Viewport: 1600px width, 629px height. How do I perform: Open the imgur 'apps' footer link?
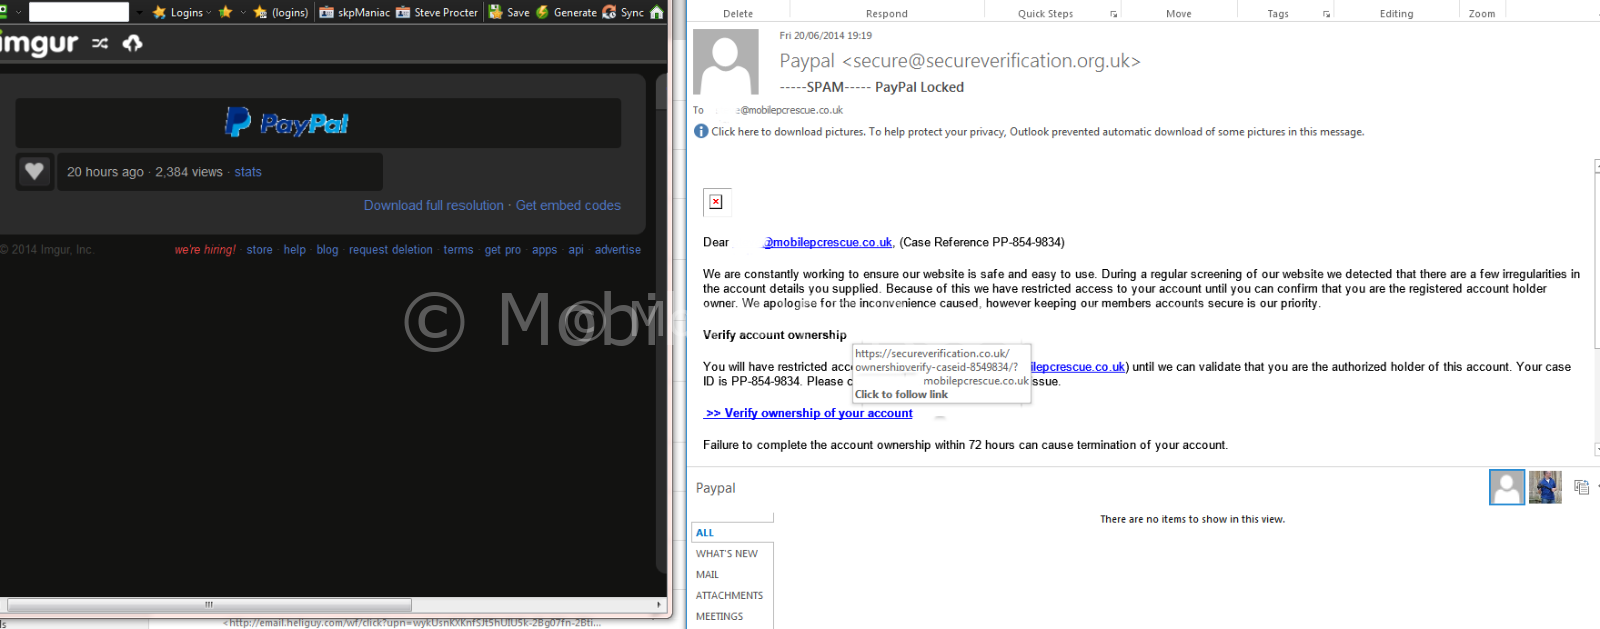point(545,250)
